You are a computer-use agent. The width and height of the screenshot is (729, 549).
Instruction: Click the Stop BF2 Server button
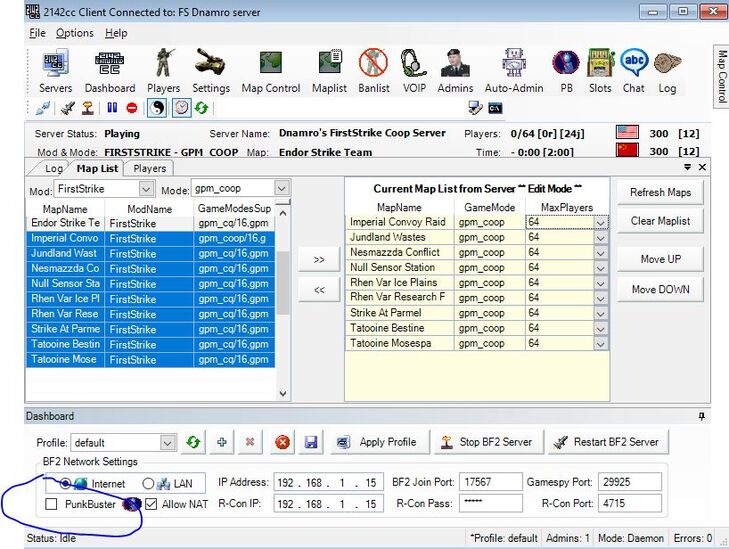coord(488,442)
